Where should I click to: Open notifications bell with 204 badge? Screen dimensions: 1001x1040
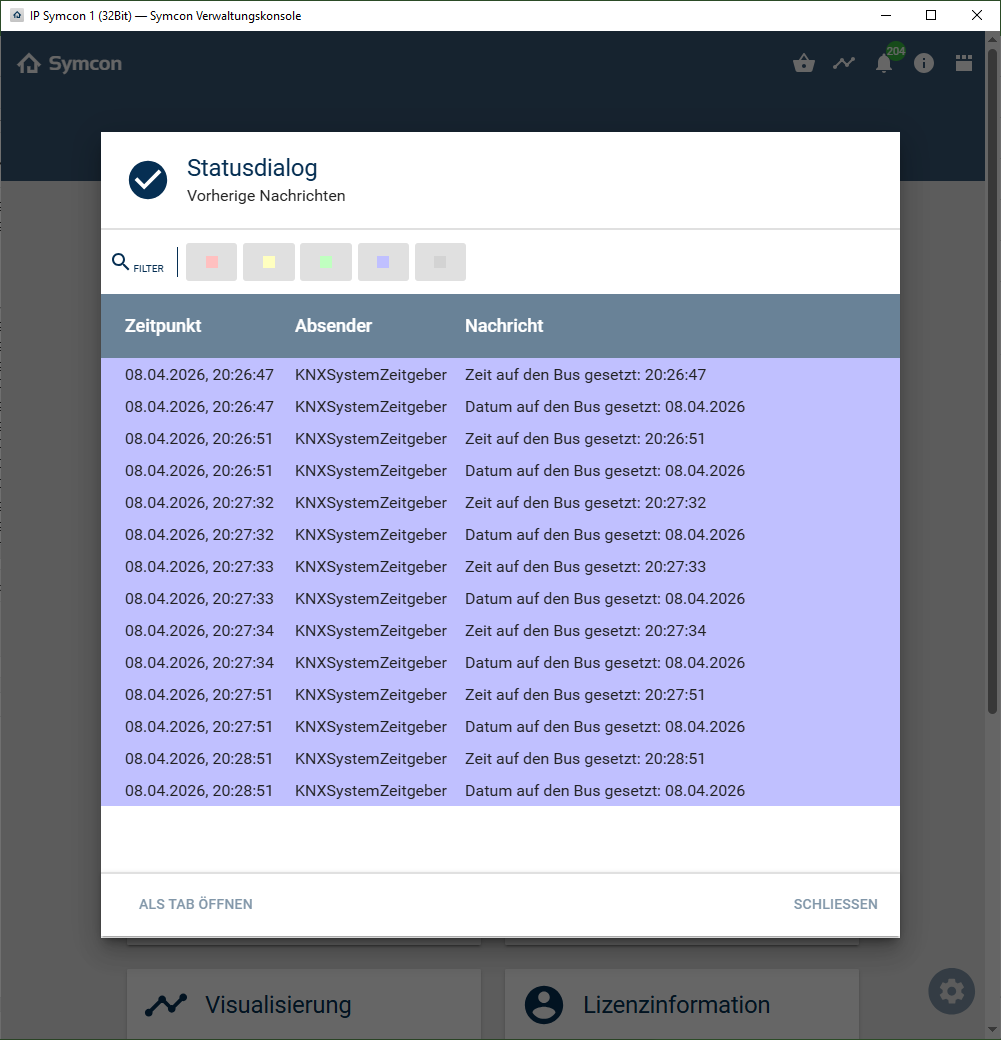pos(884,64)
